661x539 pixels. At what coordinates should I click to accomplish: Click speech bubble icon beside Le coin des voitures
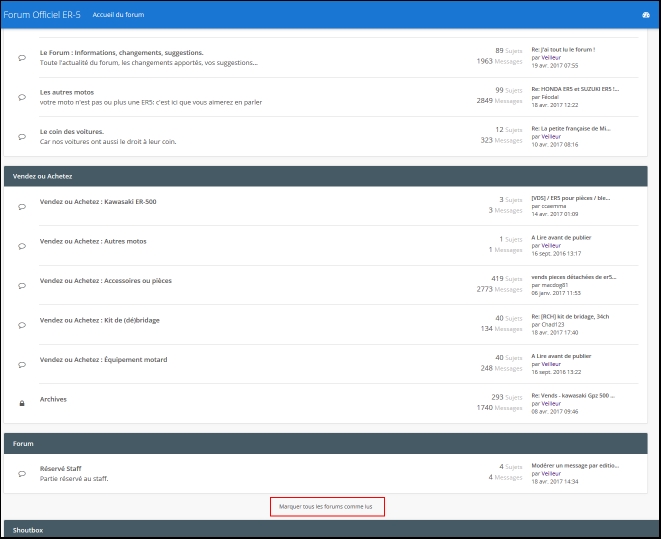point(22,137)
